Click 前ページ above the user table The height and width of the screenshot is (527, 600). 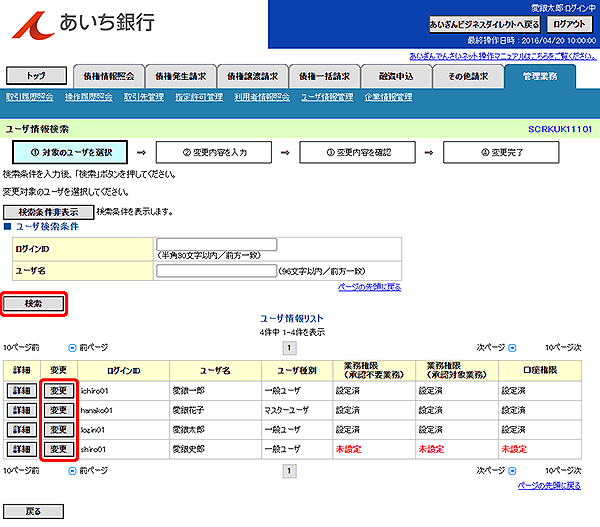pyautogui.click(x=94, y=348)
